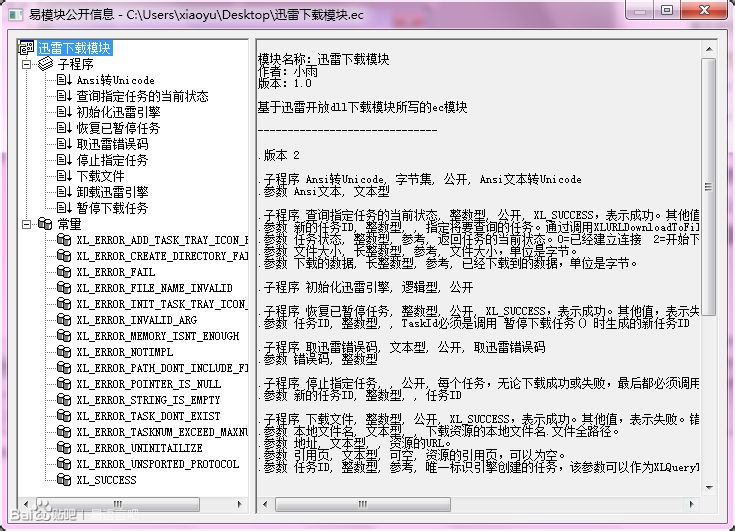Click the constant icon beside XL_SUCCESS
This screenshot has height=531, width=735.
click(x=64, y=479)
